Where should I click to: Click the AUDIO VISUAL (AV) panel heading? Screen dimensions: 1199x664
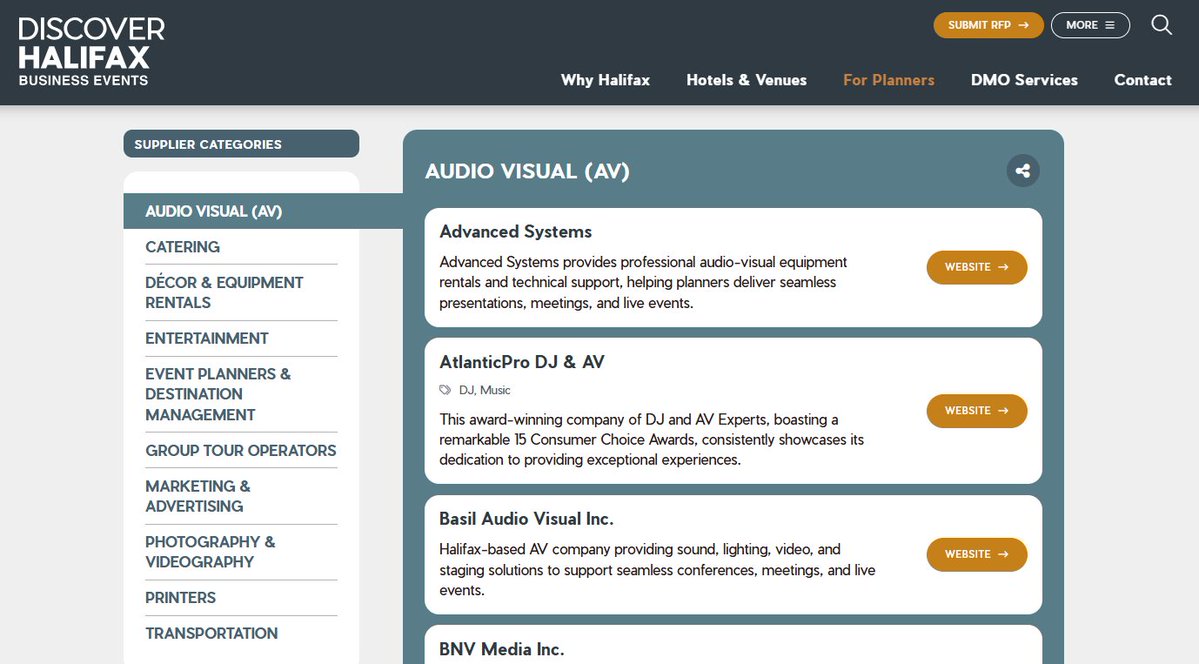(x=528, y=171)
